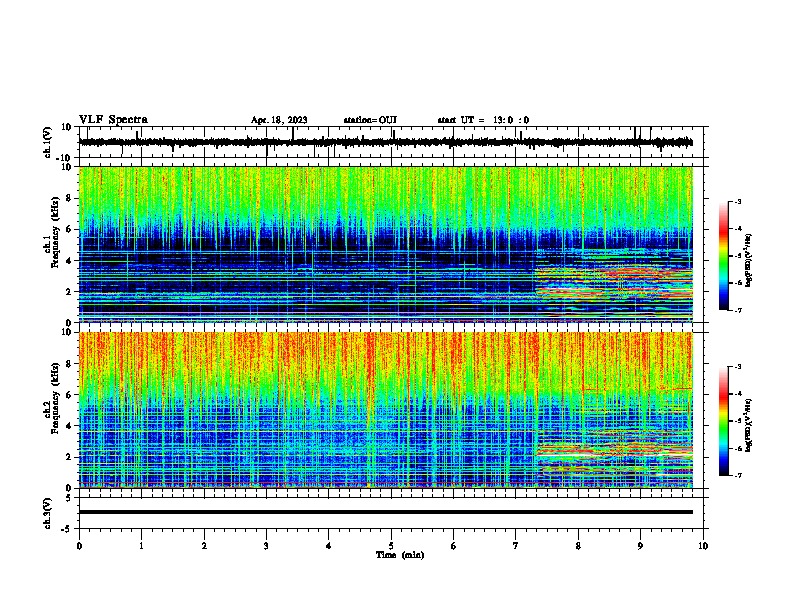
Task: Click the "-7" label on ch.2 color bar
Action: pos(738,475)
